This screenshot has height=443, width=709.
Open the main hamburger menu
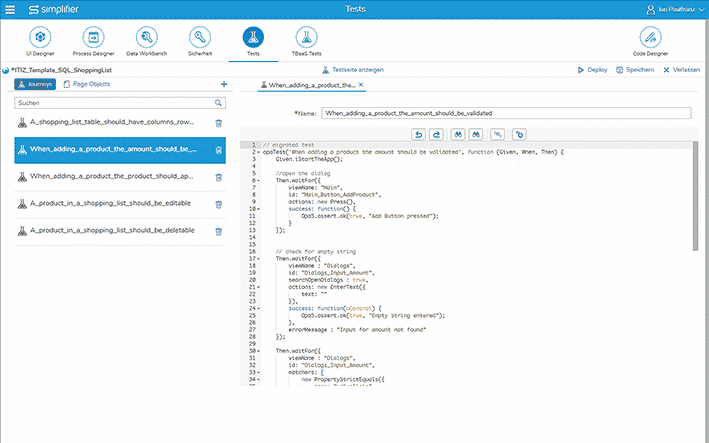click(x=9, y=9)
